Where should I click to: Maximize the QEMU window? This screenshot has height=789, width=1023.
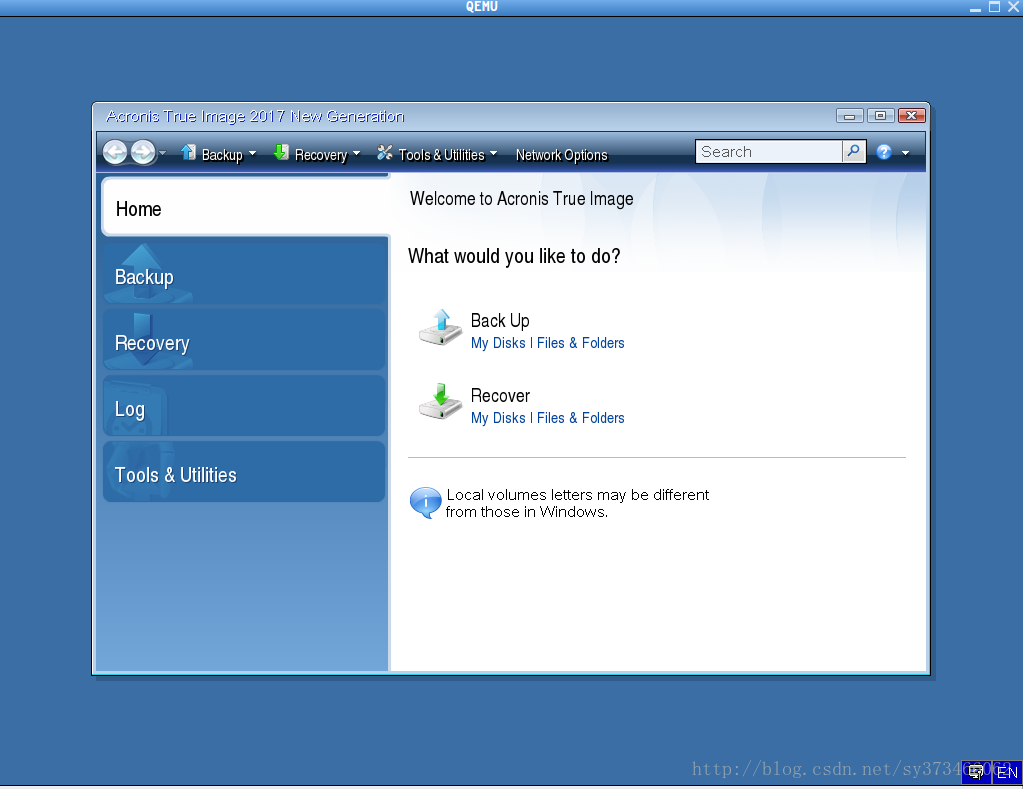point(994,7)
